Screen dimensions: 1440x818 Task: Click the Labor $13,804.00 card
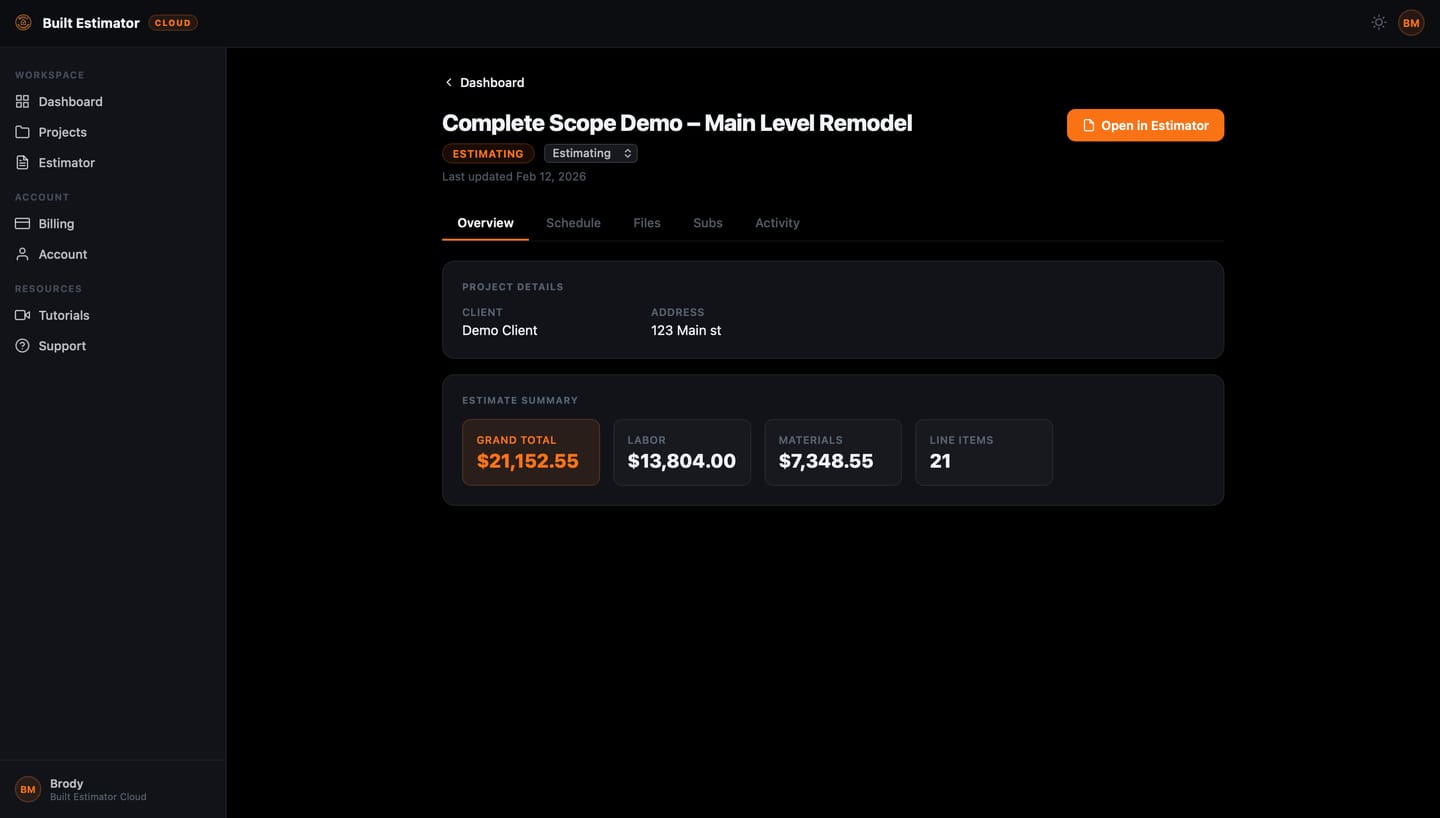click(x=682, y=452)
